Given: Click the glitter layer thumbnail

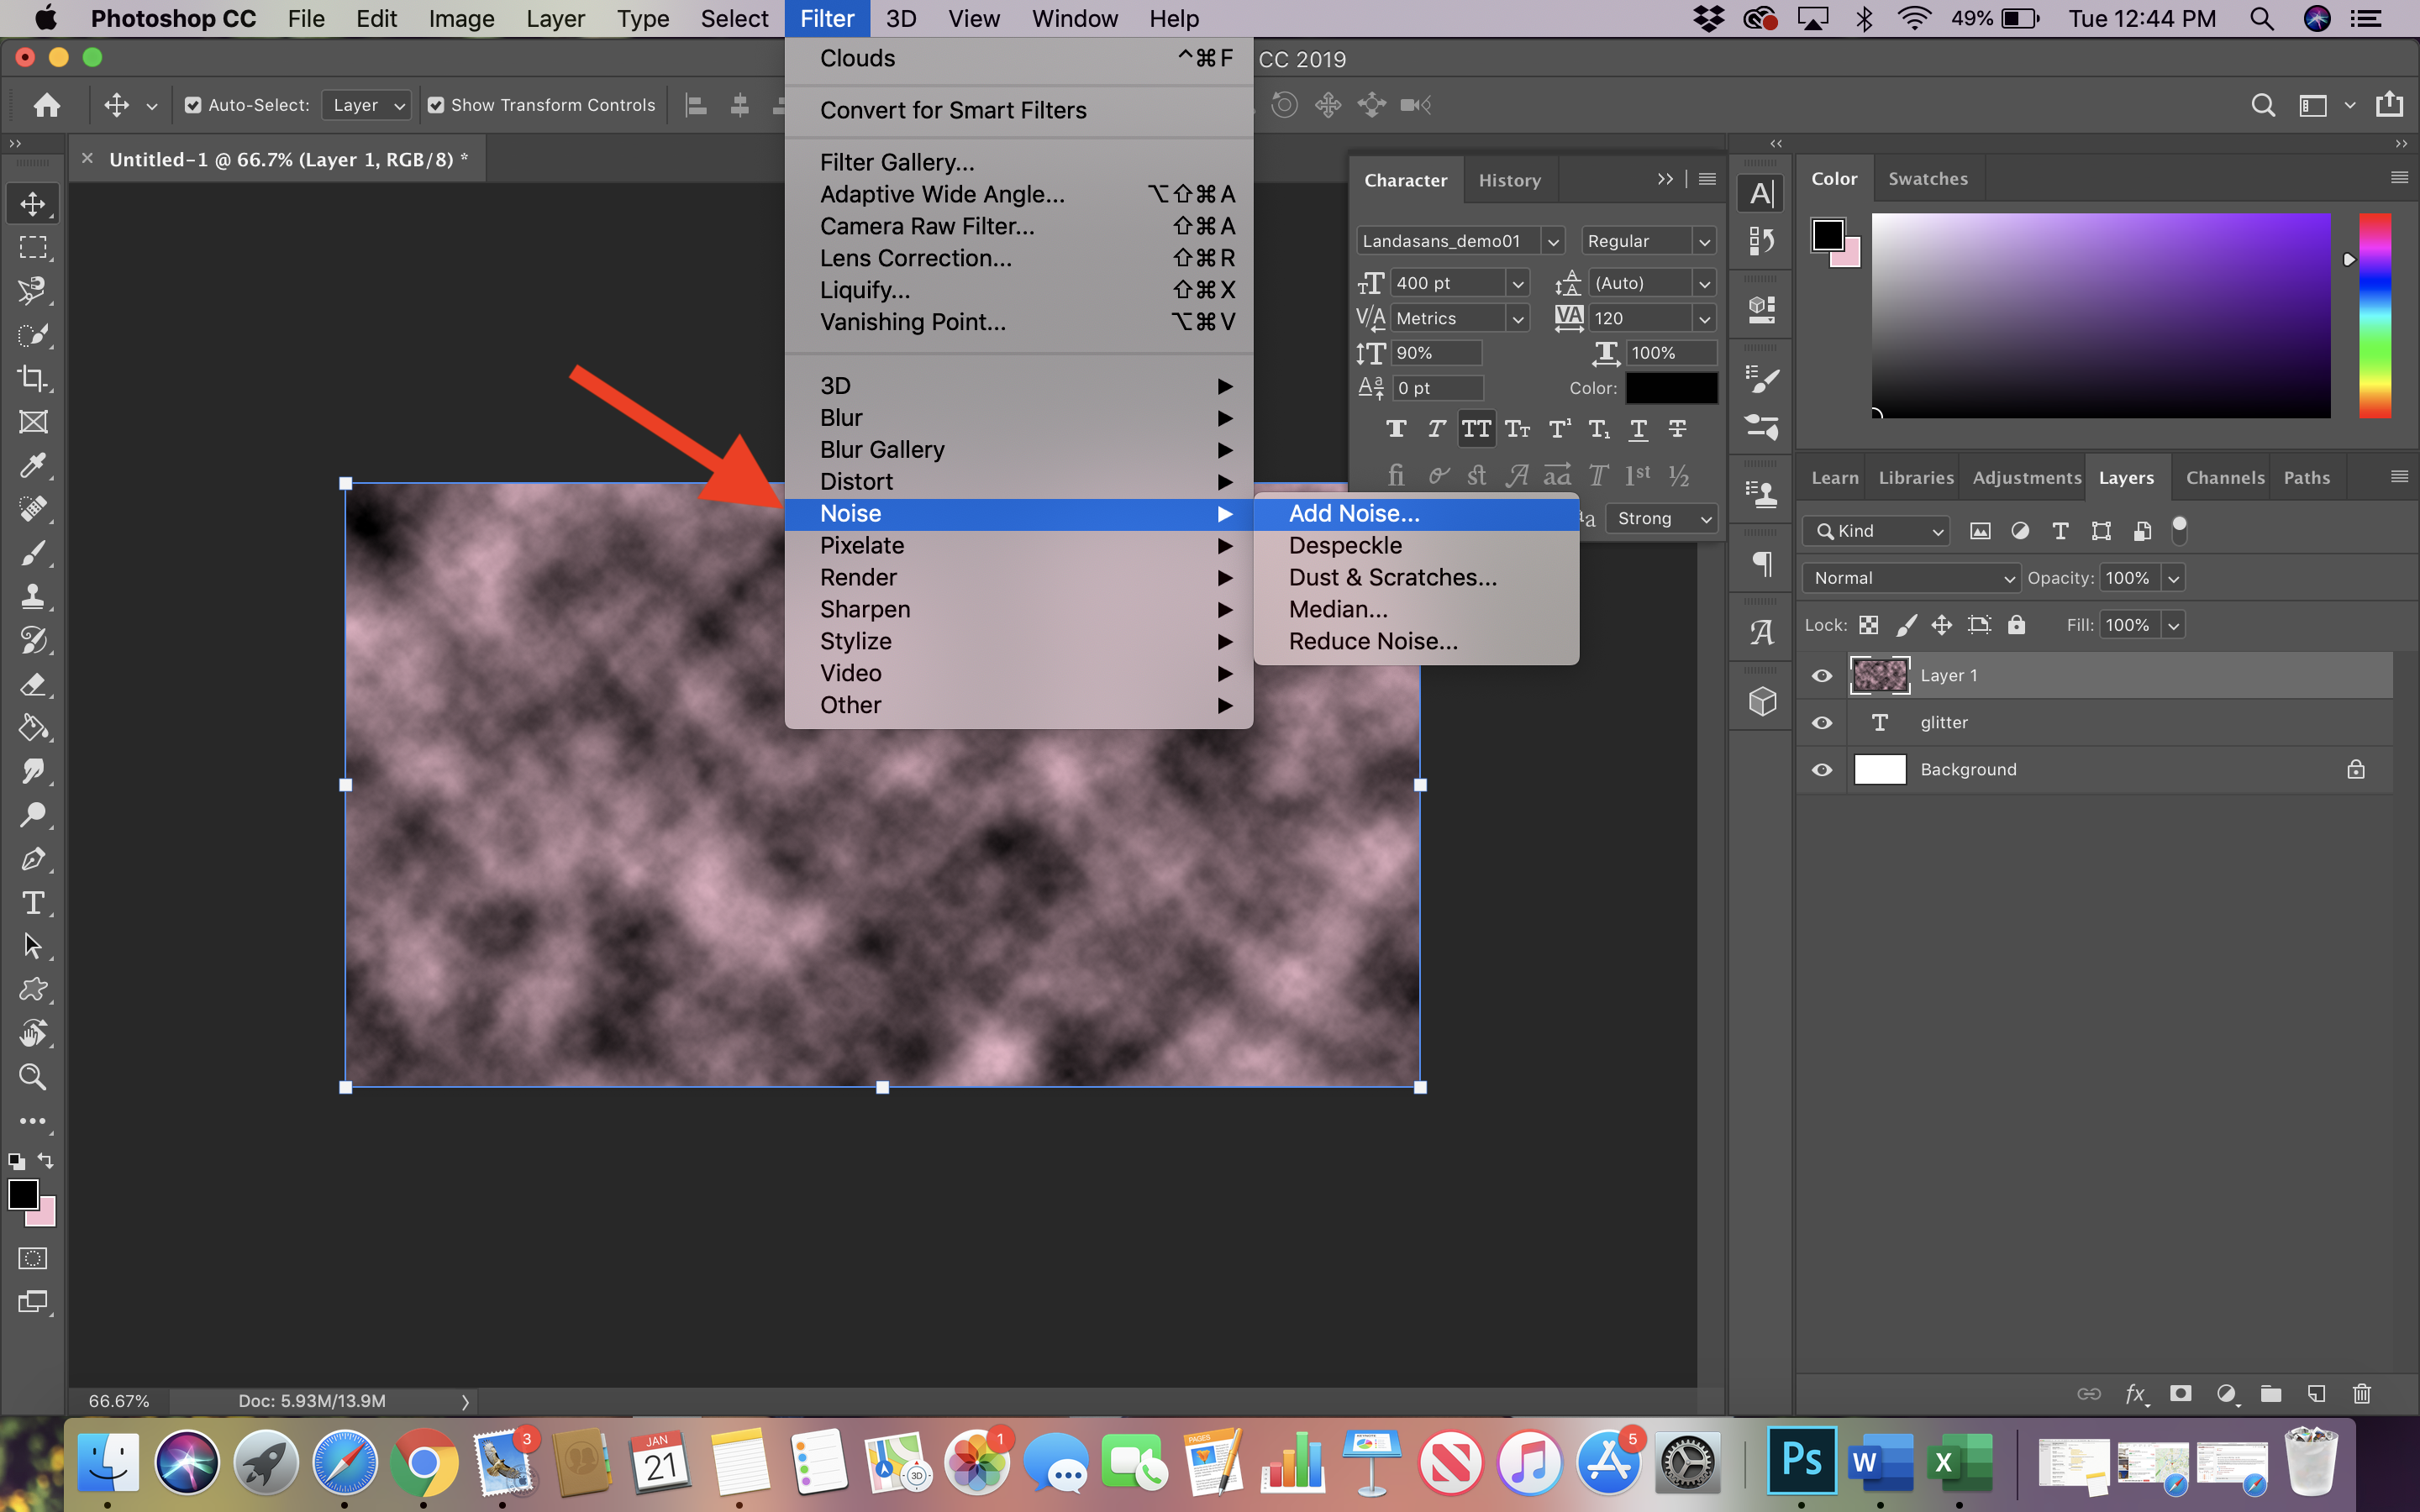Looking at the screenshot, I should coord(1880,722).
